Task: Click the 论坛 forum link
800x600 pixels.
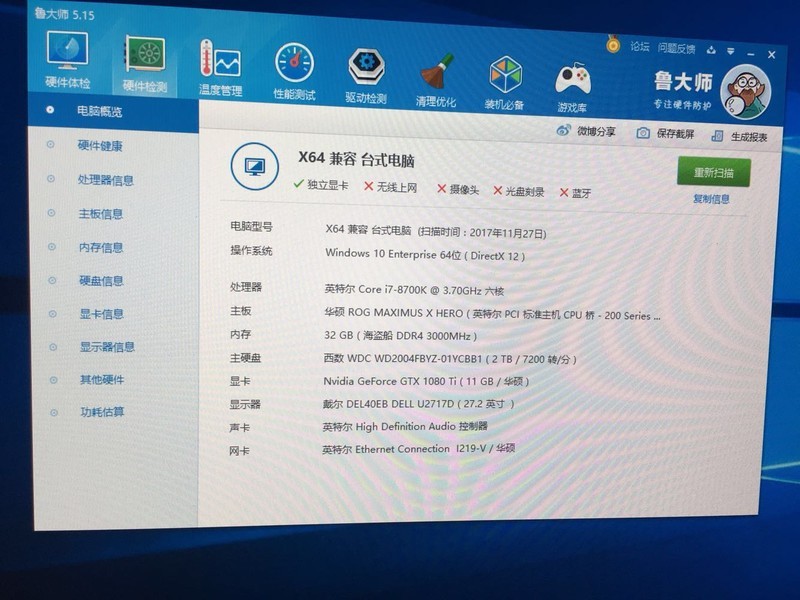Action: coord(639,47)
